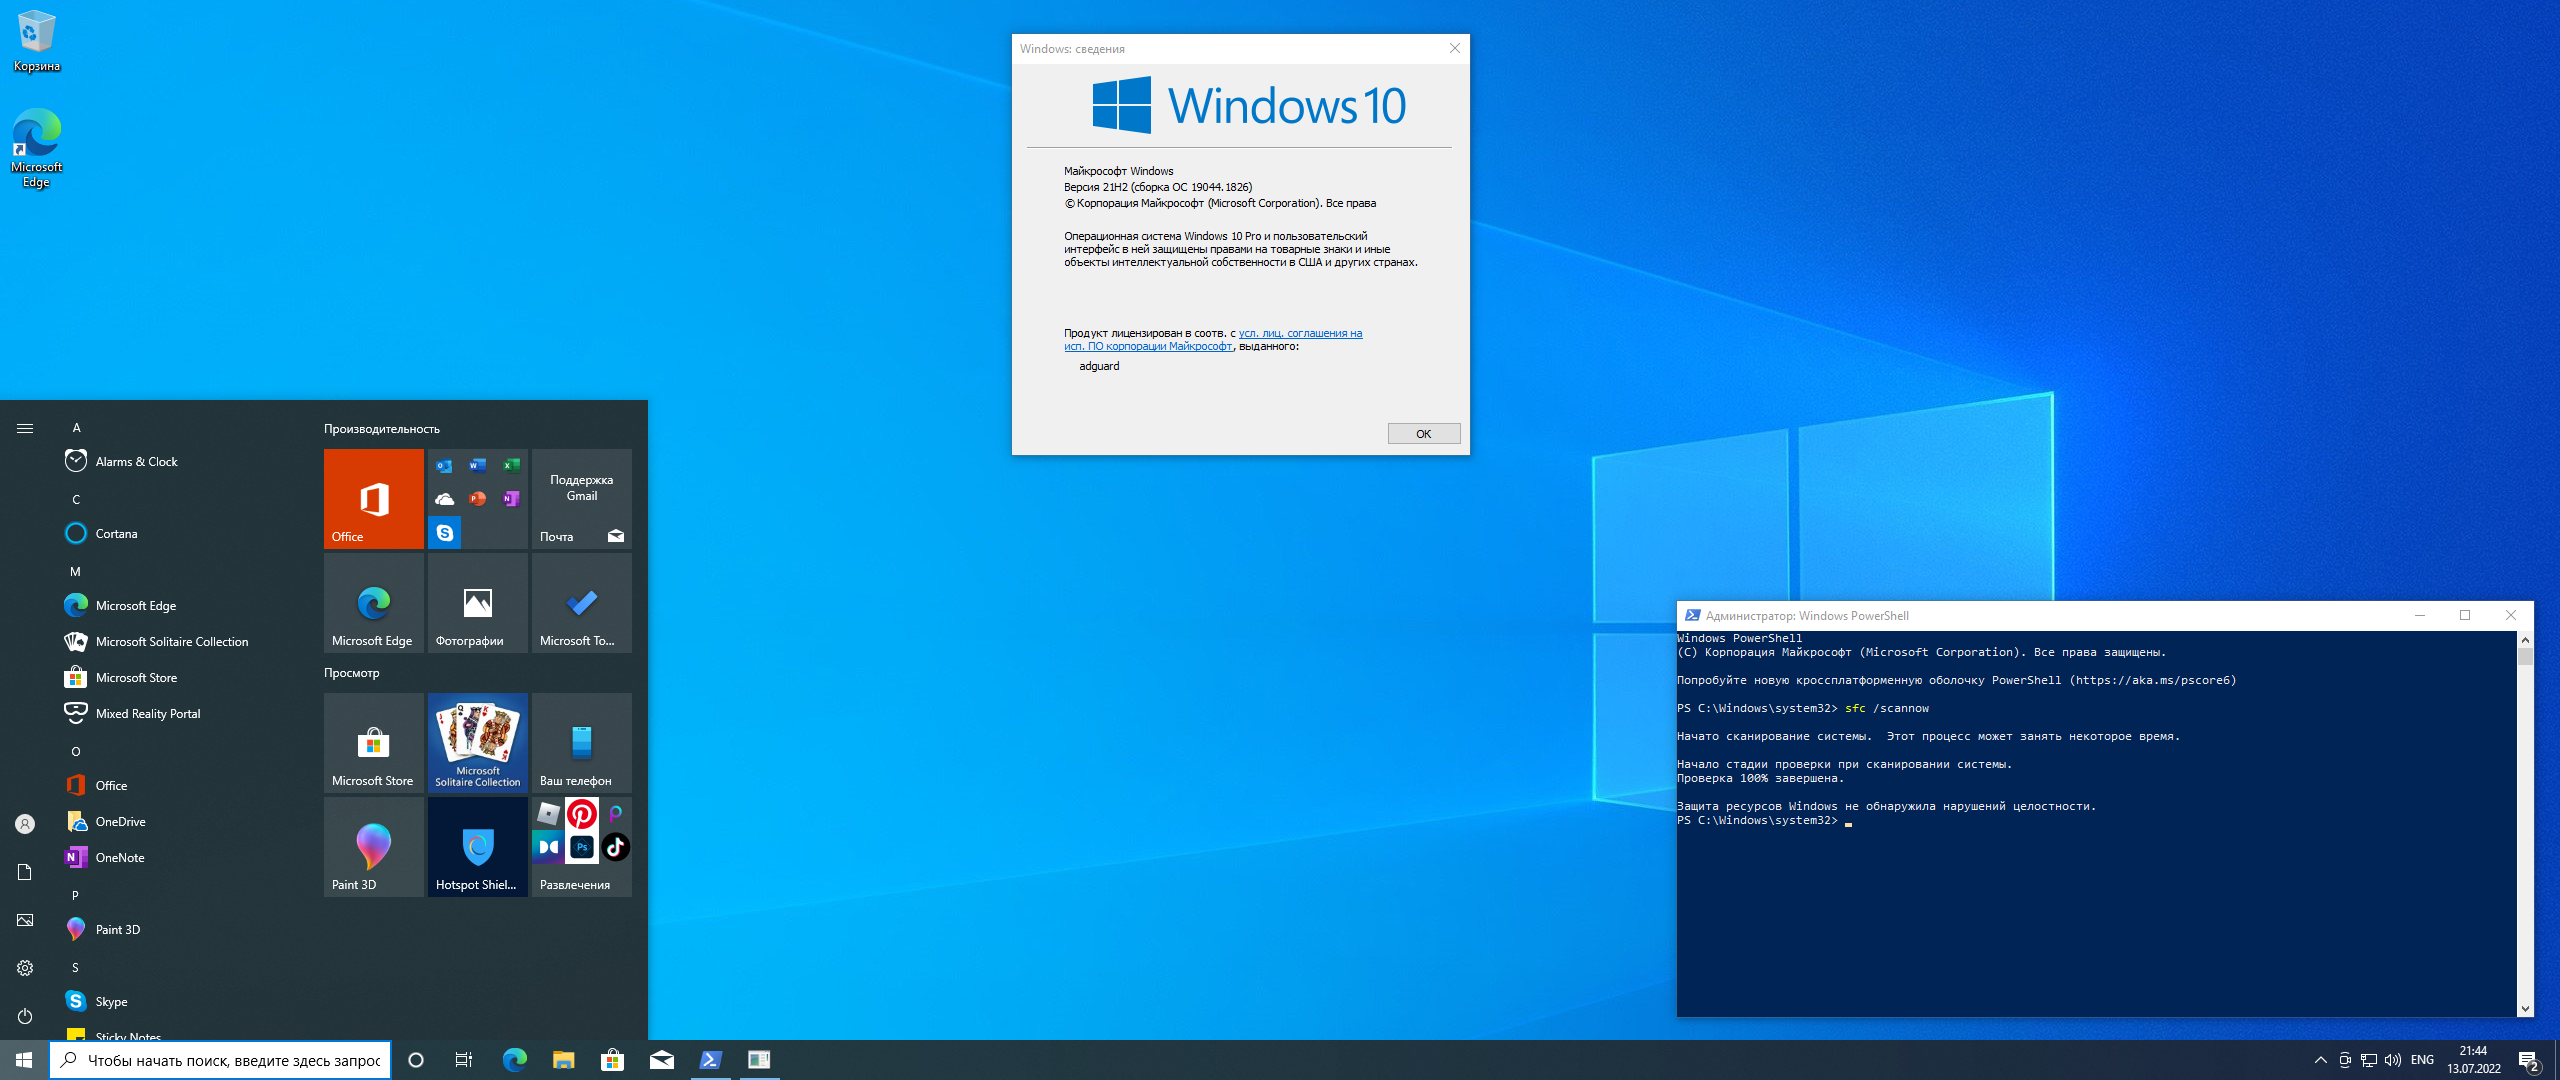The height and width of the screenshot is (1080, 2560).
Task: Open the Pictures icon in Start sidebar
Action: [x=25, y=920]
